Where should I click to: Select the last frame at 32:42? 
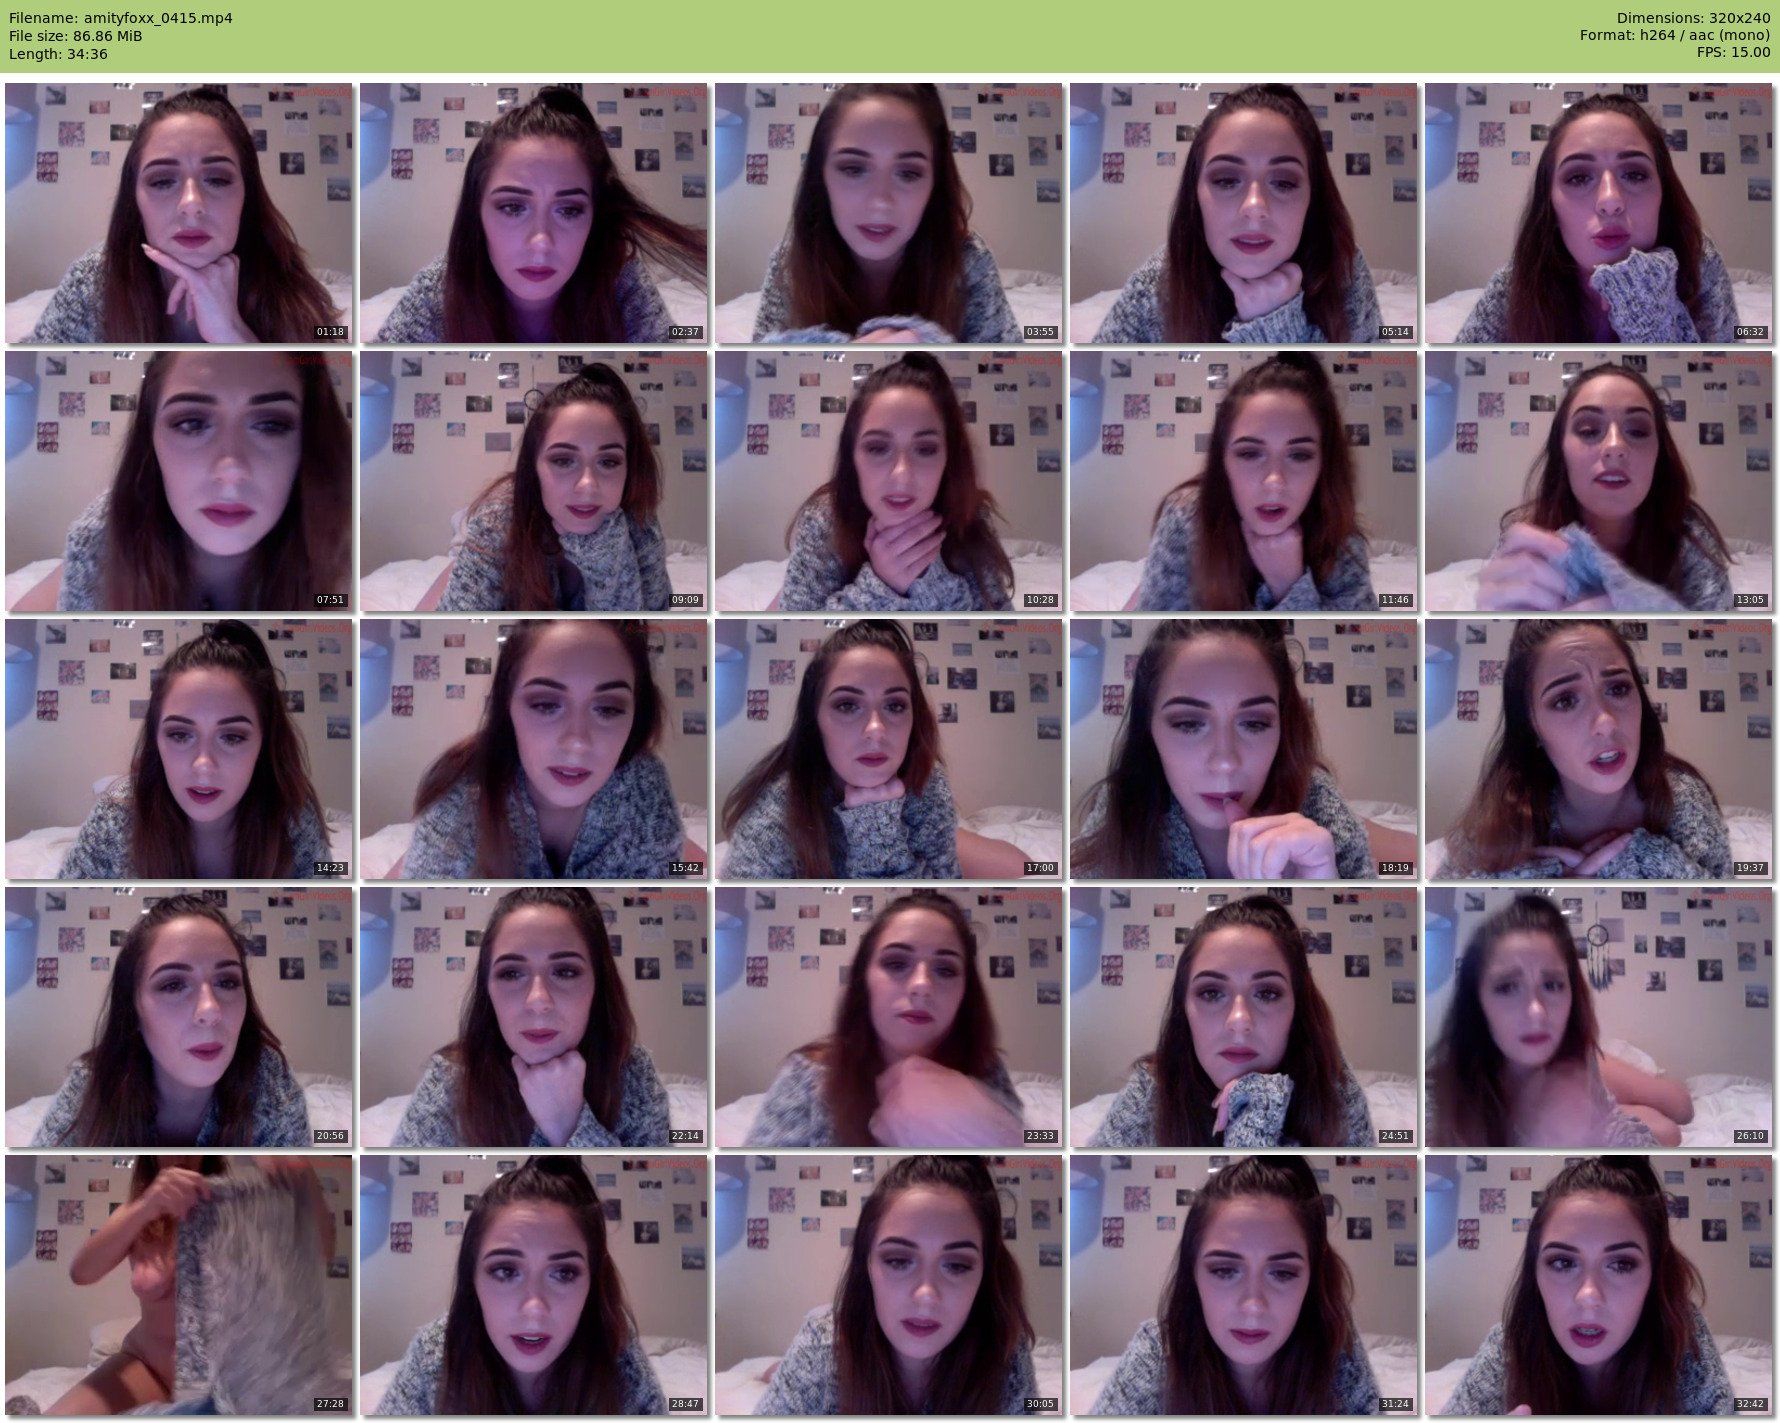[1598, 1285]
